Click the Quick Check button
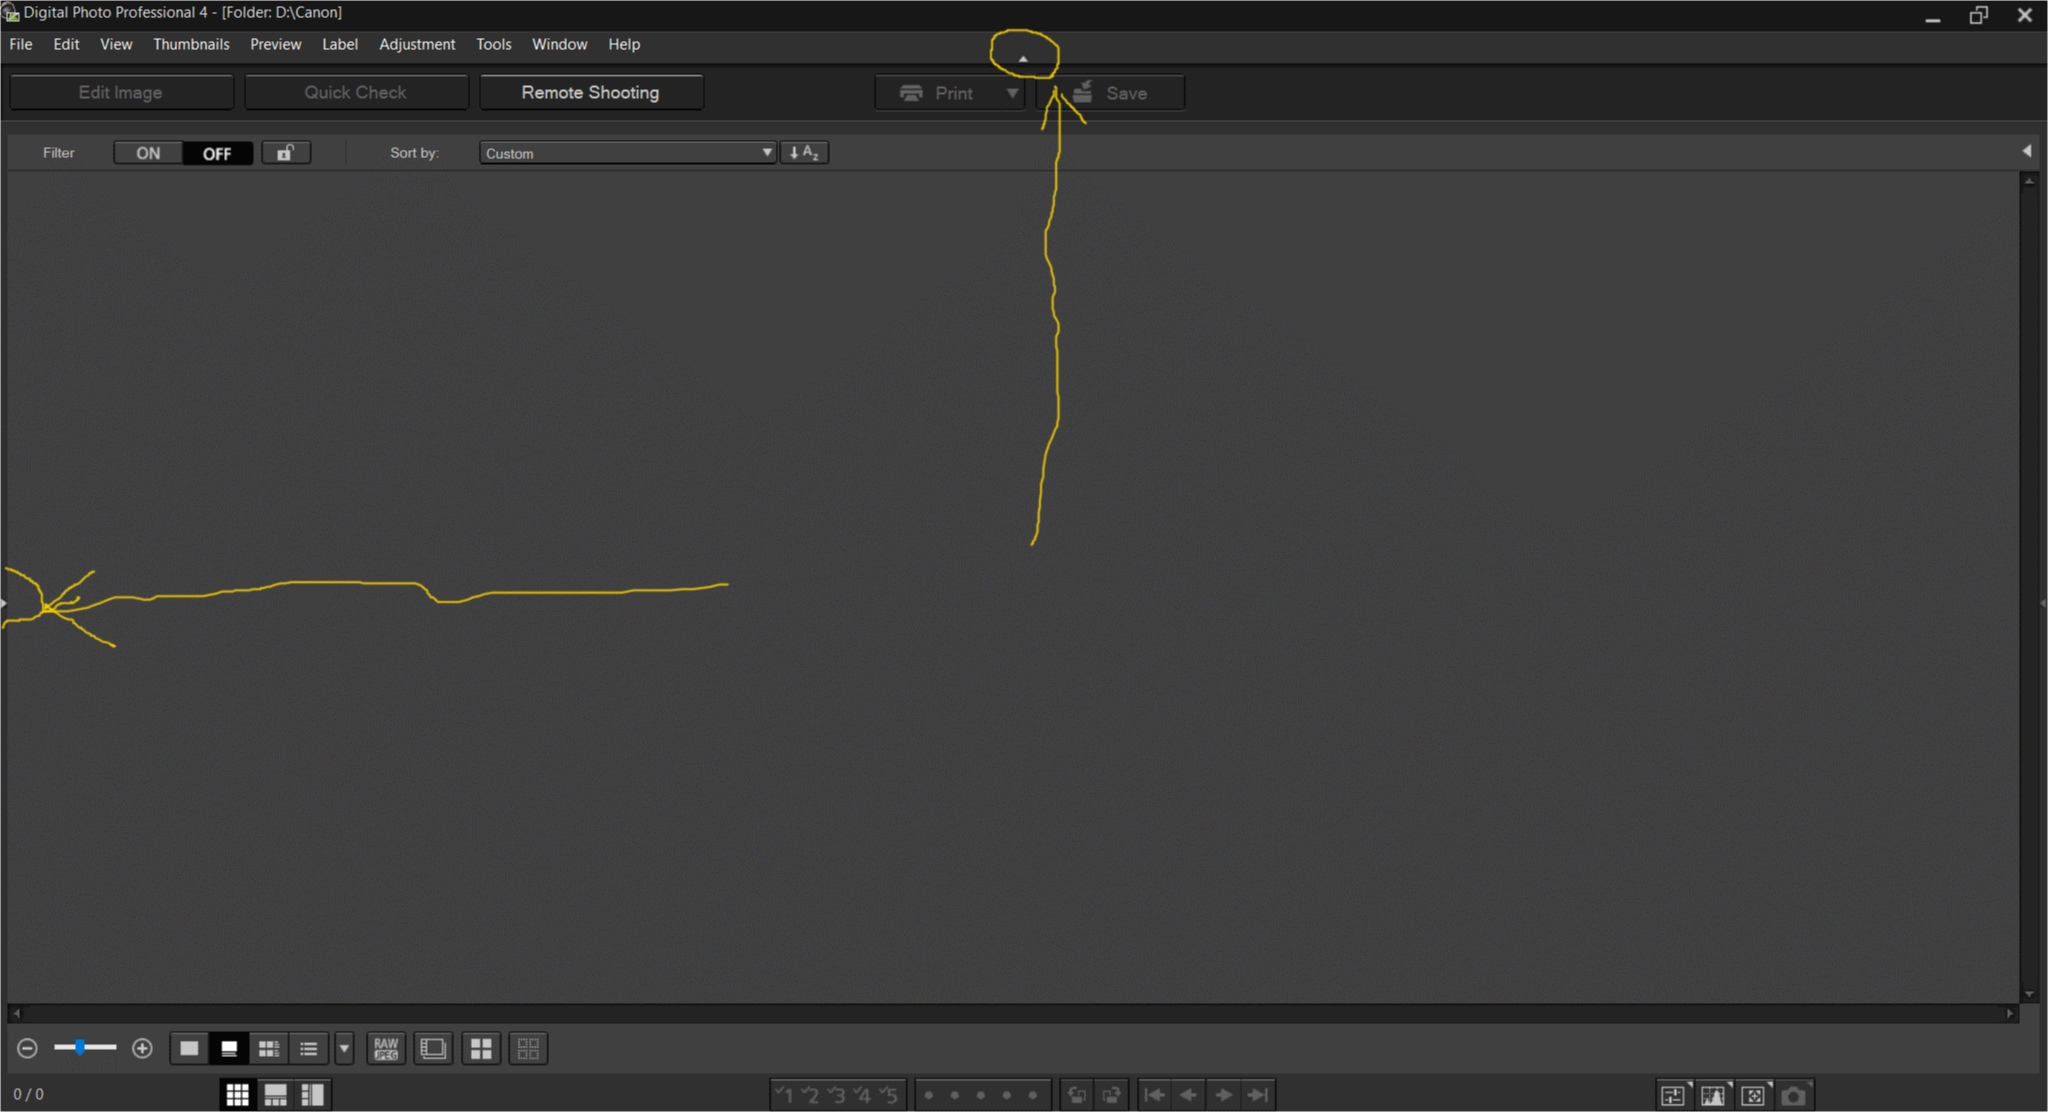Viewport: 2048px width, 1112px height. (355, 92)
